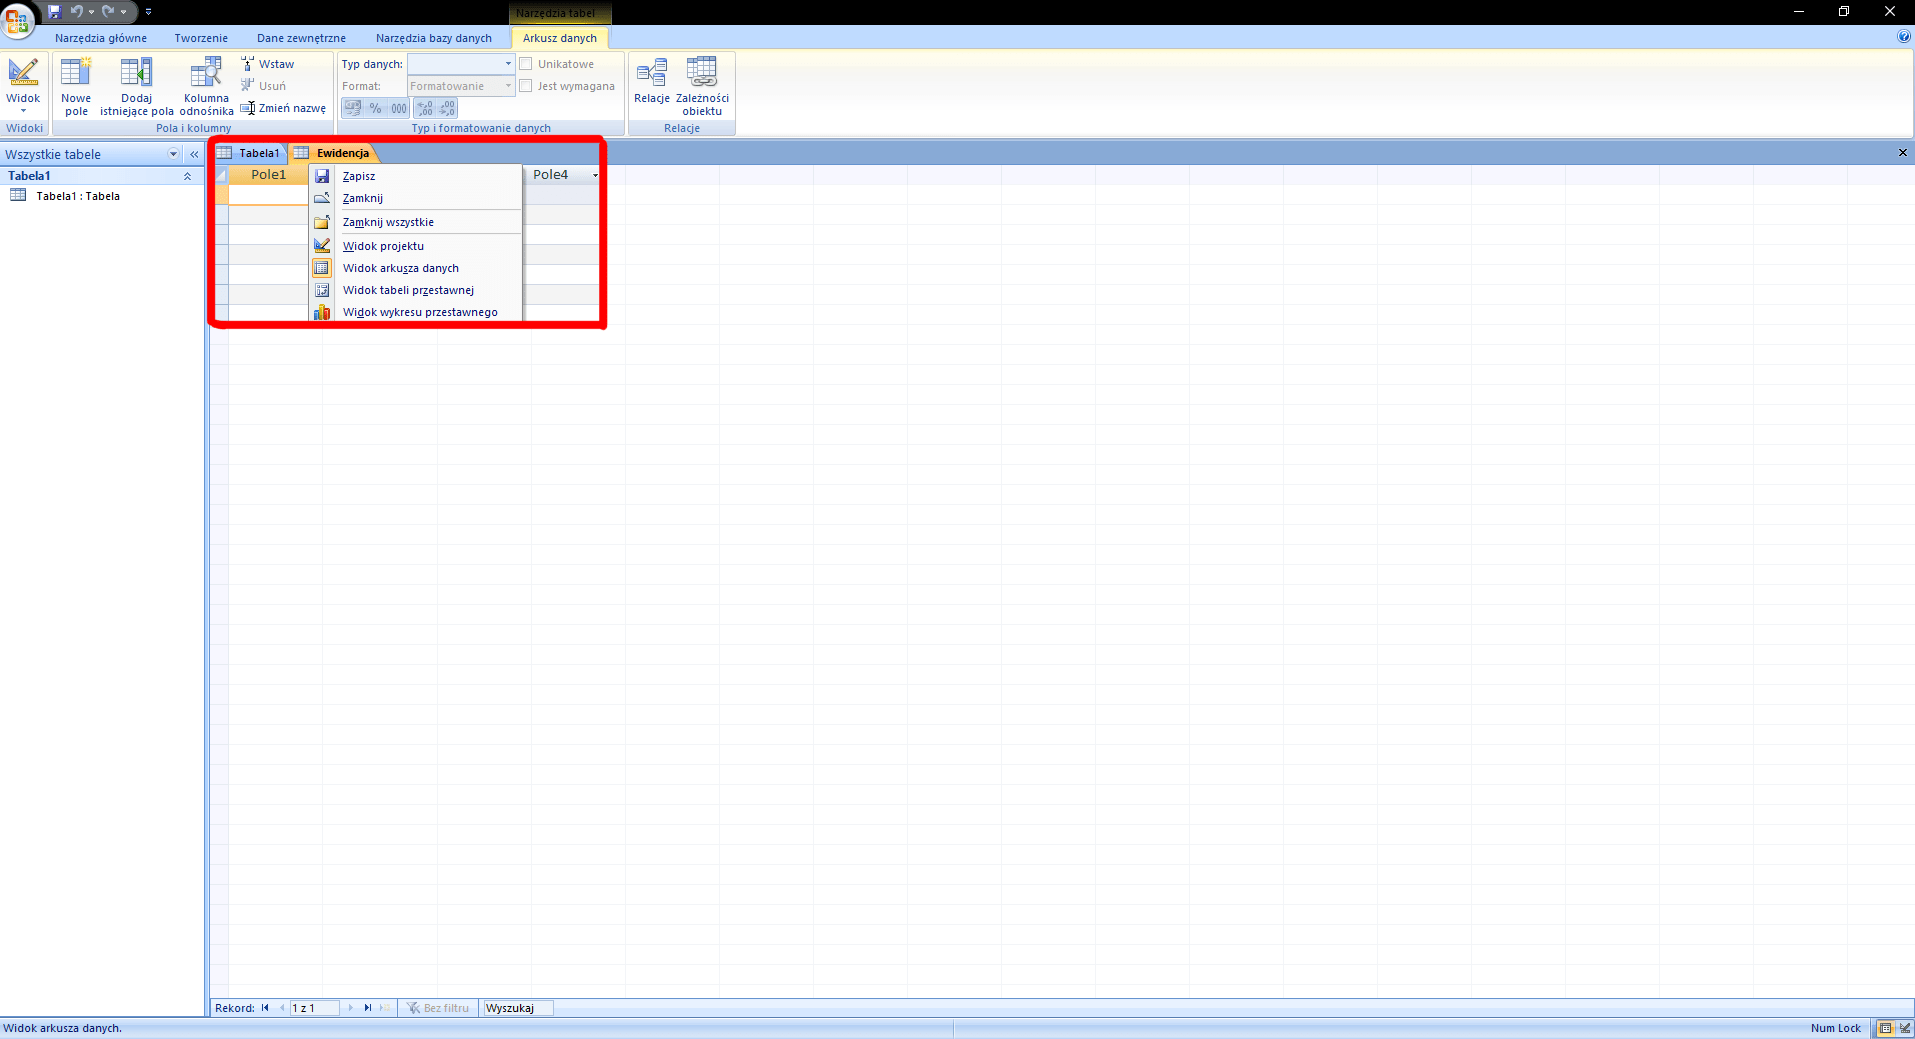Go to first record
Image resolution: width=1915 pixels, height=1039 pixels.
(265, 1008)
